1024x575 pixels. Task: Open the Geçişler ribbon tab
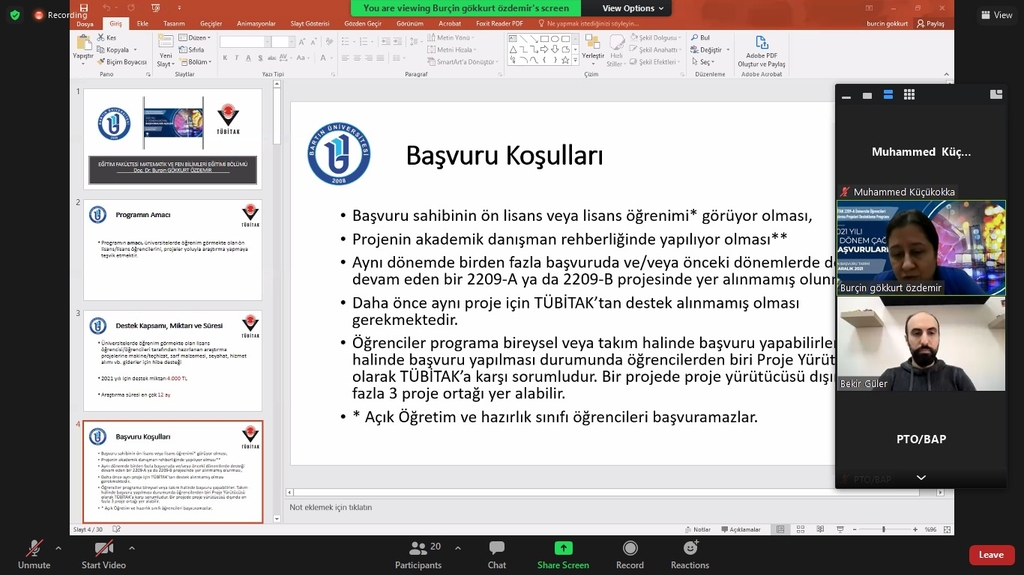211,24
